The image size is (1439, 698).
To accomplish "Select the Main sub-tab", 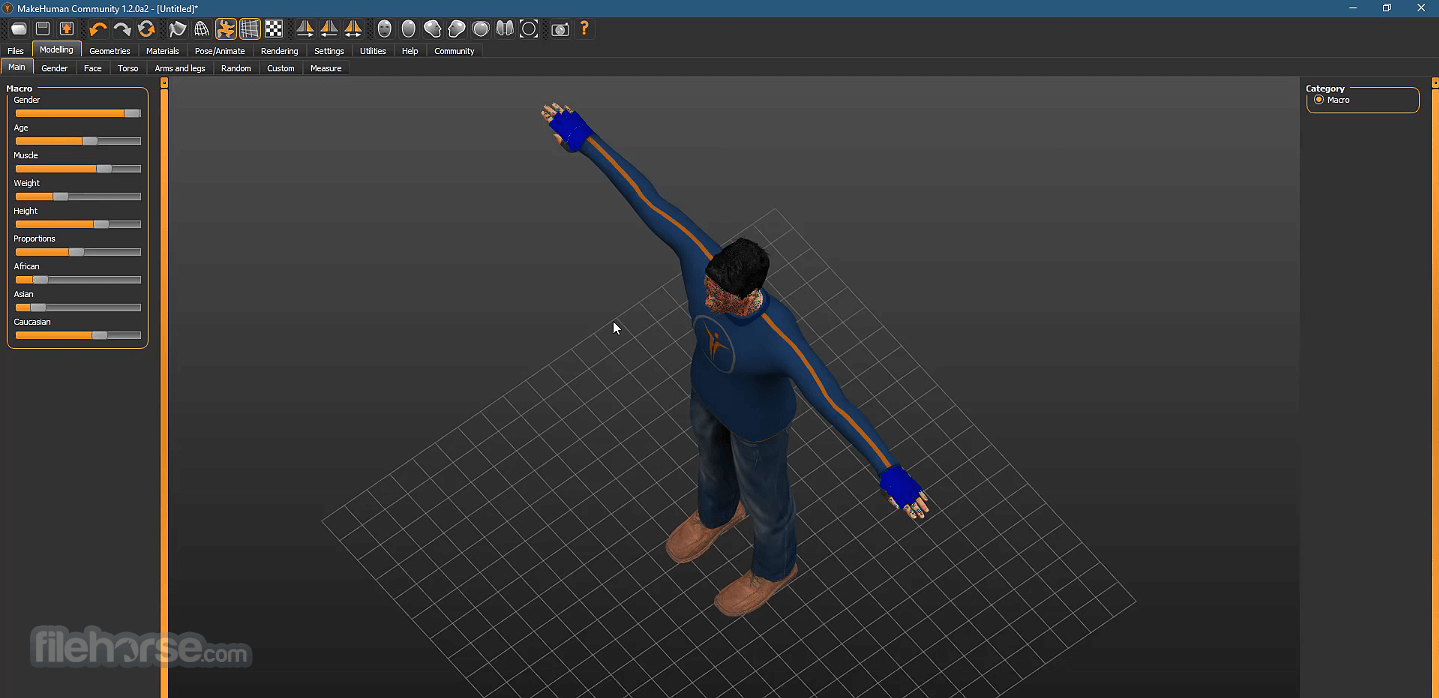I will coord(17,67).
